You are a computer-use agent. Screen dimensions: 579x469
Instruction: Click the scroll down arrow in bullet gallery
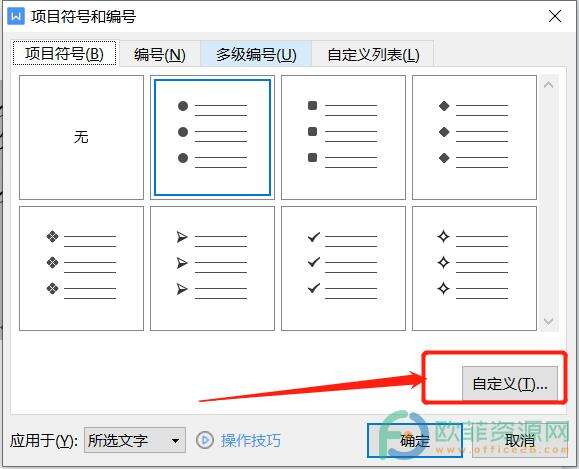click(549, 321)
